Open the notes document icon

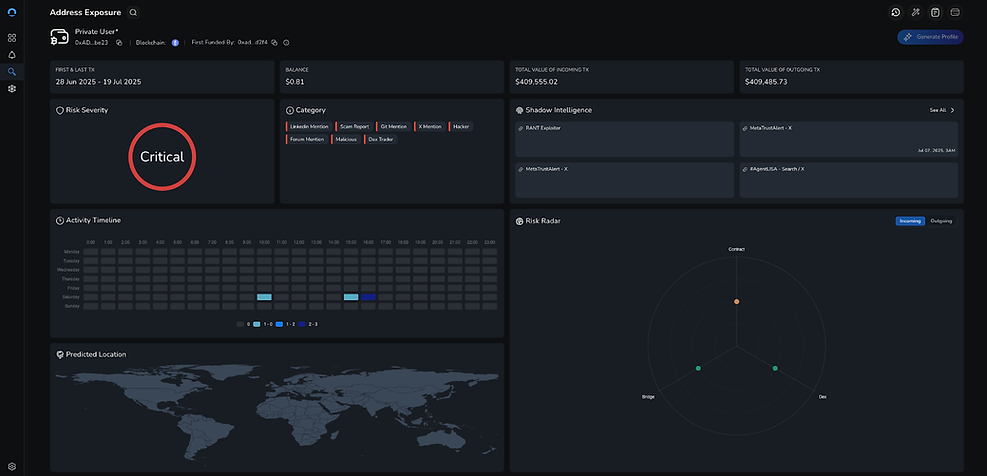935,12
